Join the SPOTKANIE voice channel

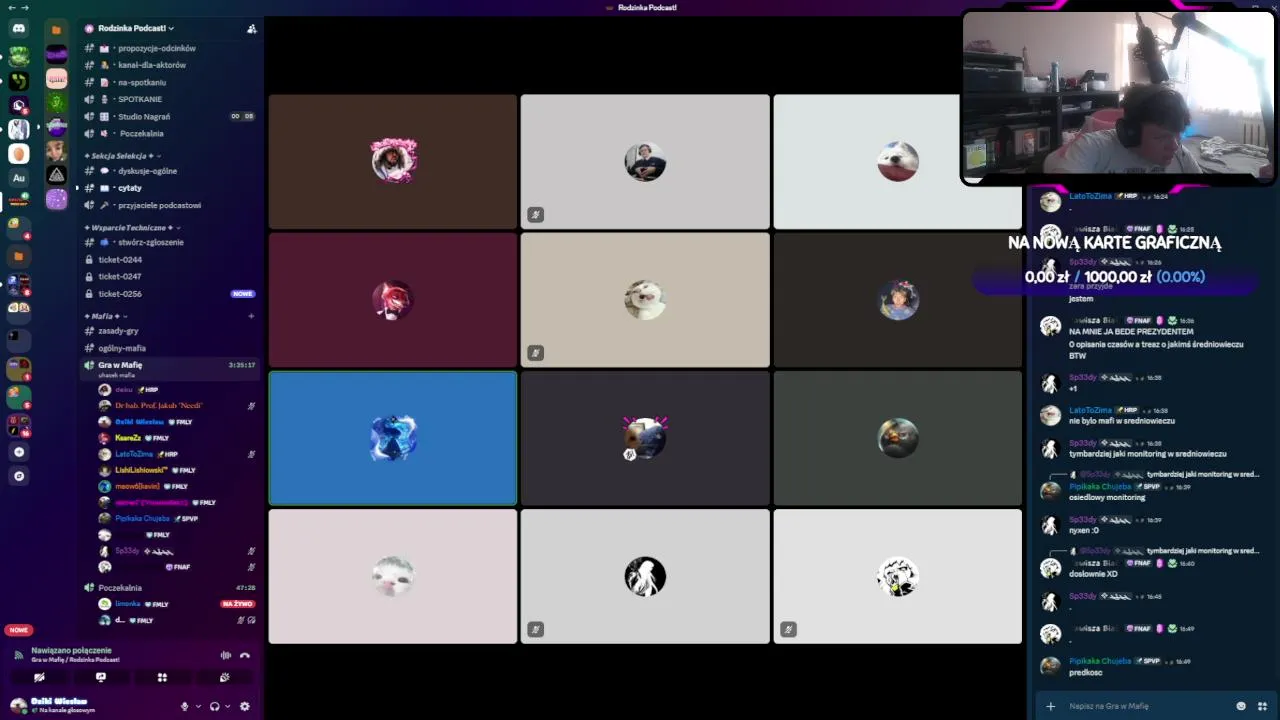click(170, 99)
